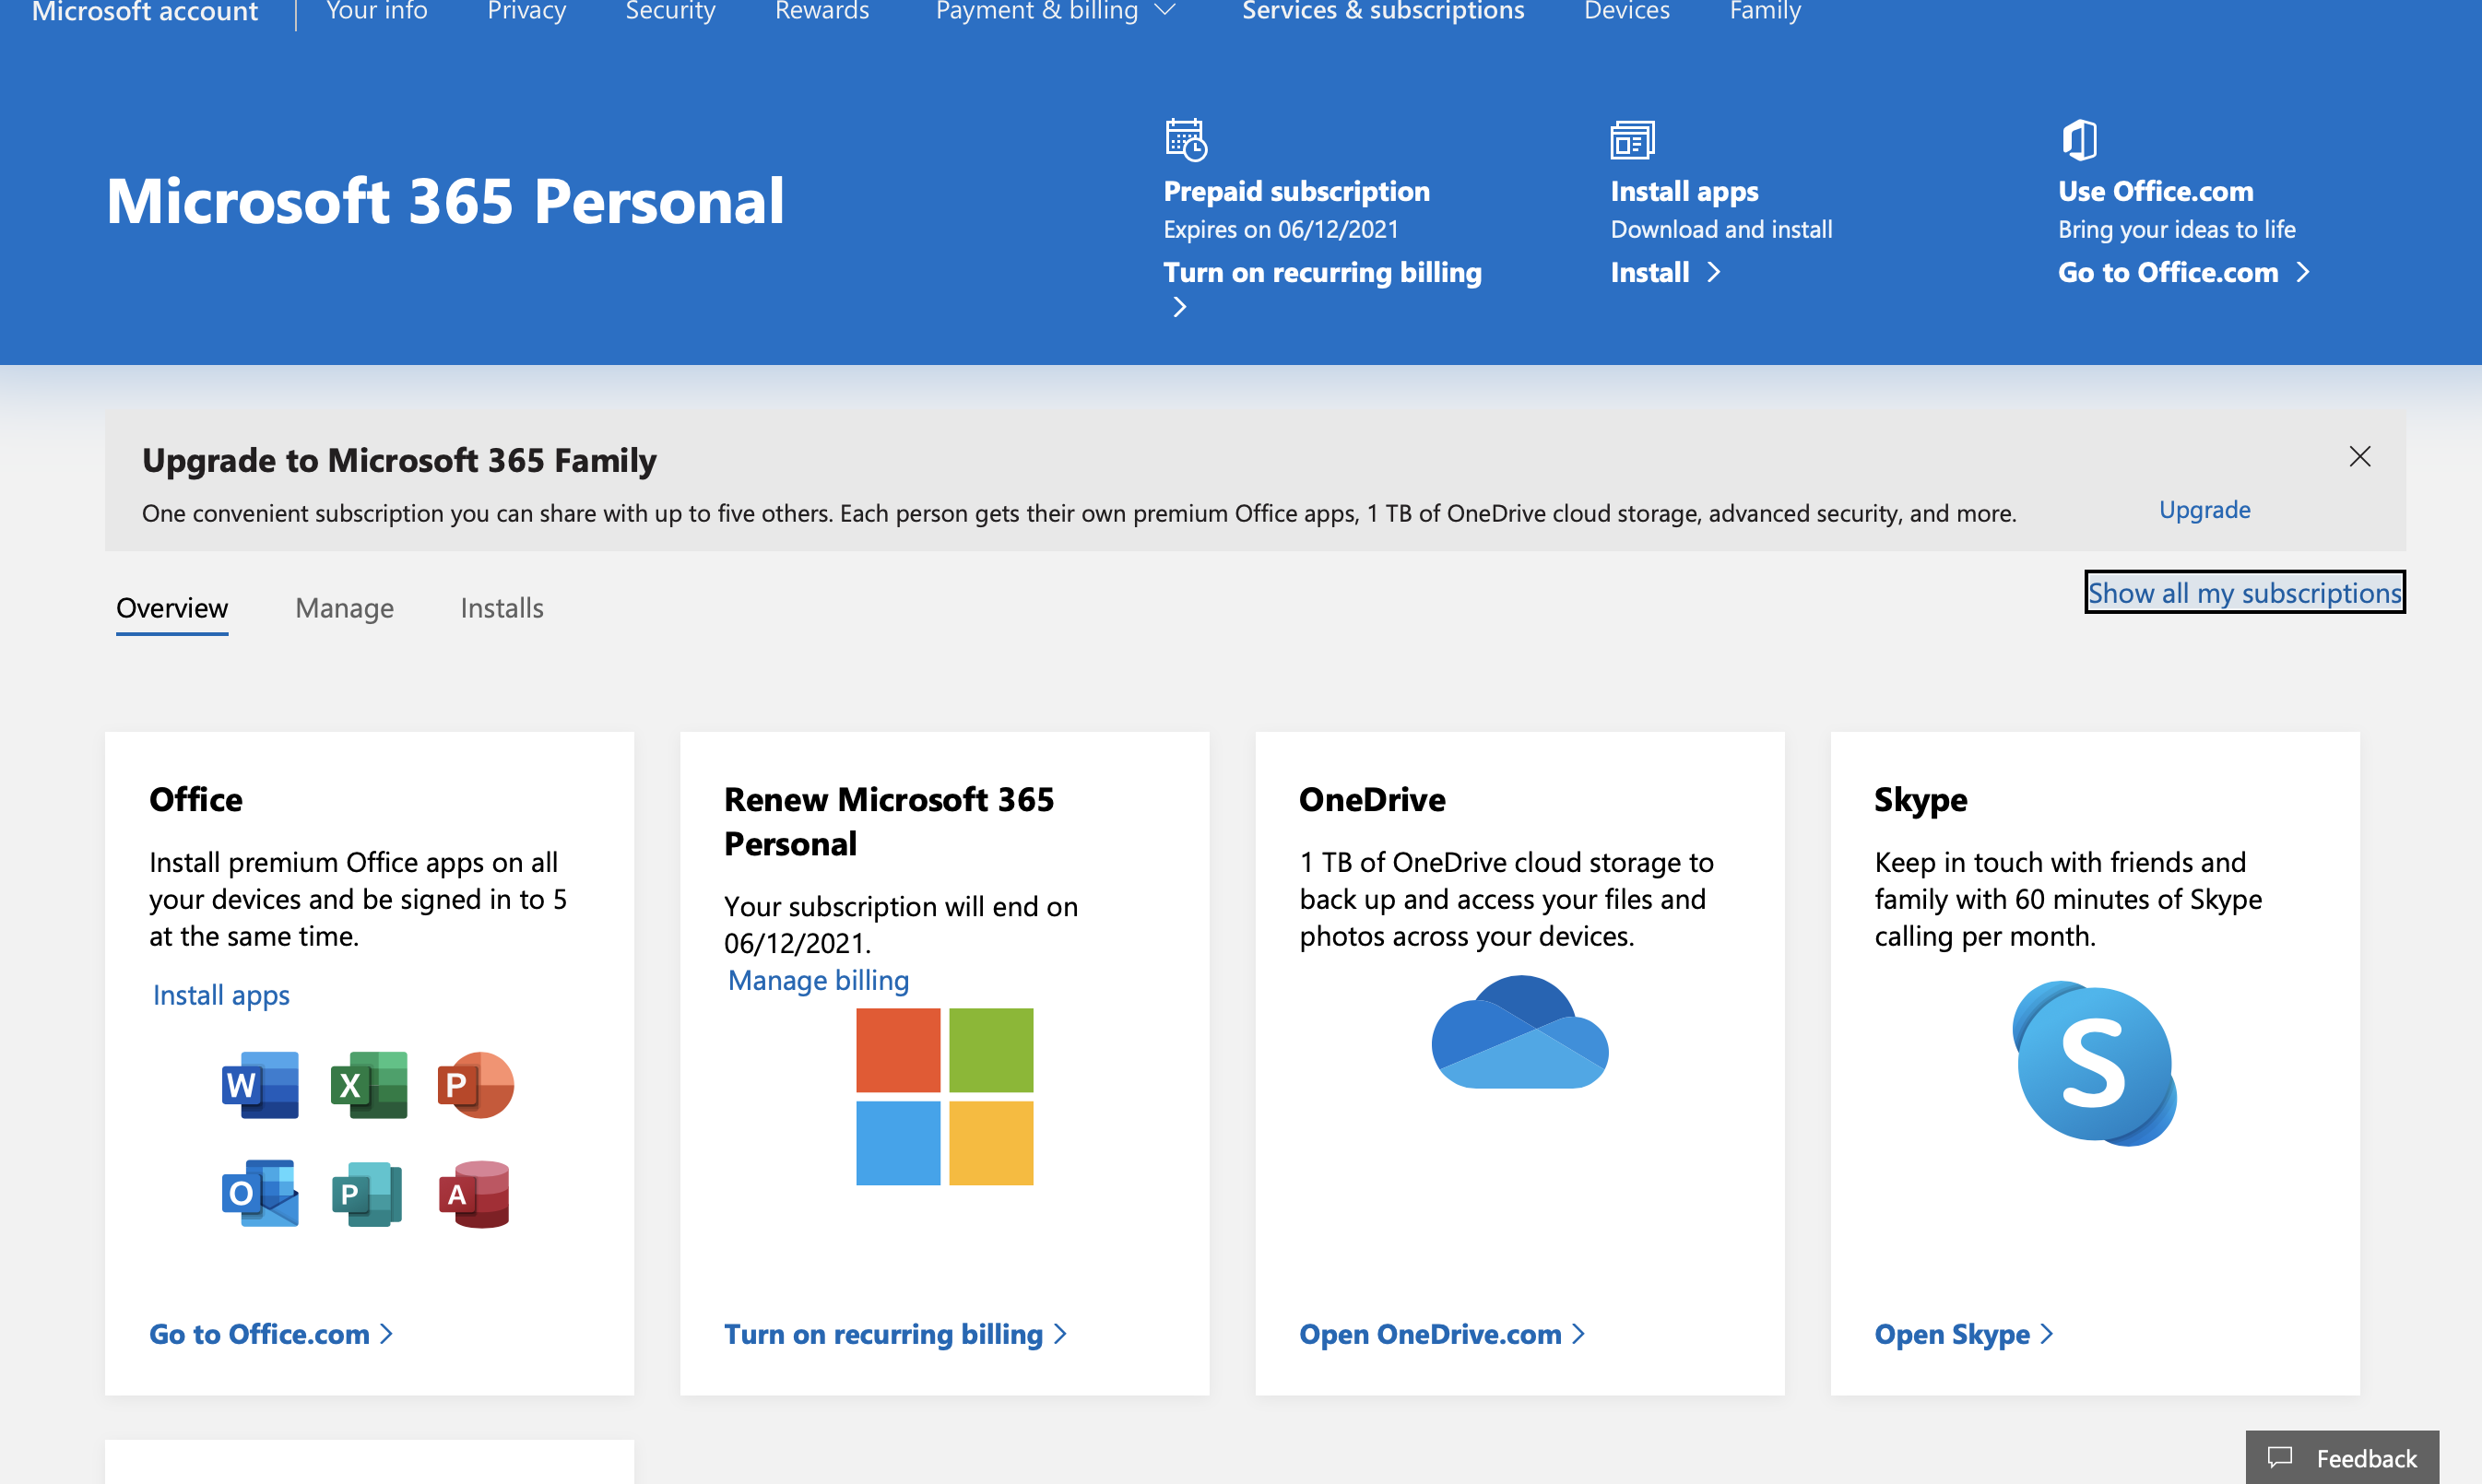Click the Microsoft 365 Personal heading
The width and height of the screenshot is (2482, 1484).
pos(445,201)
